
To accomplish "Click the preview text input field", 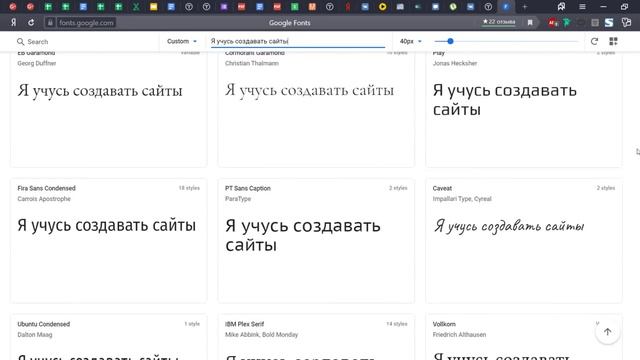I will click(x=298, y=41).
